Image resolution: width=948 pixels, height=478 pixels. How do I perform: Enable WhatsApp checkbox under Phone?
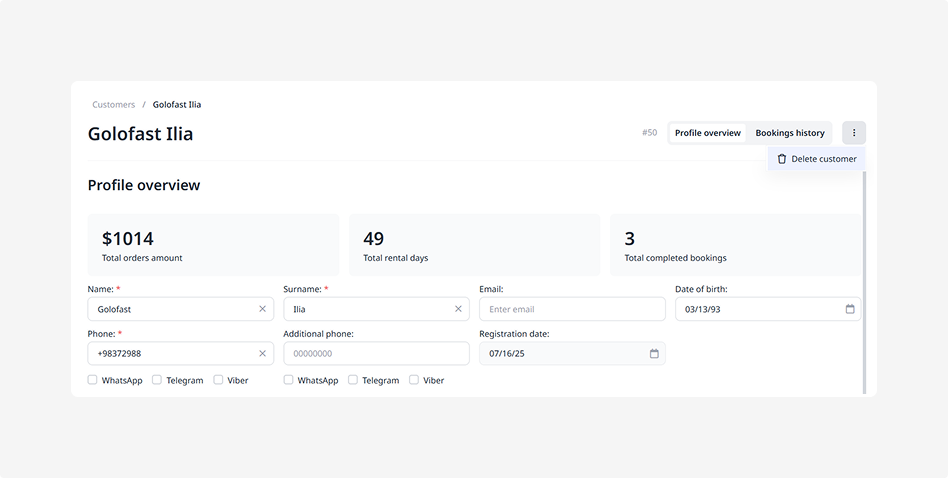pos(93,380)
